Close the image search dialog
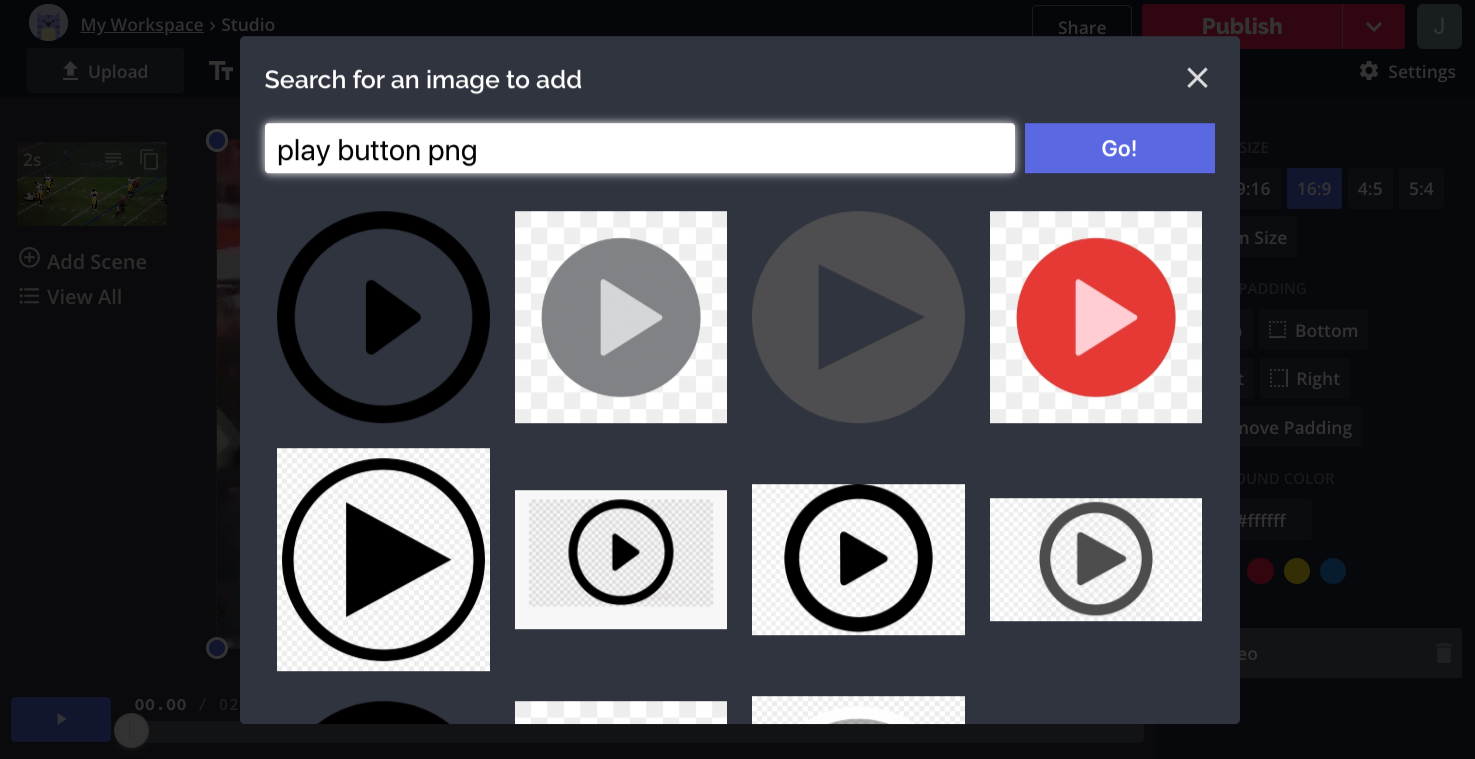 pos(1197,78)
